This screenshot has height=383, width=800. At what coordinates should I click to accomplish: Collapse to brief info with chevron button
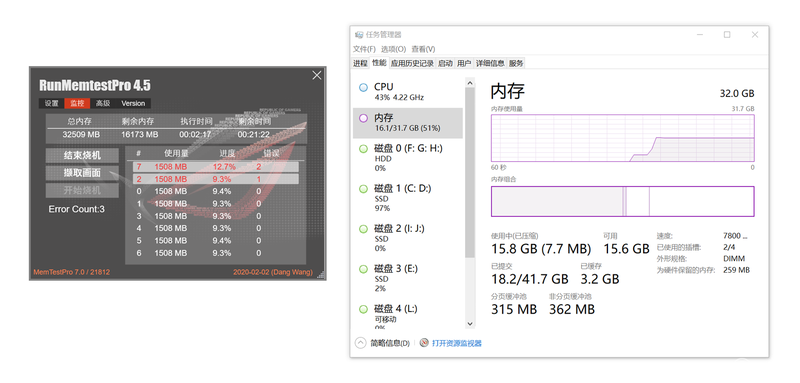pyautogui.click(x=361, y=343)
